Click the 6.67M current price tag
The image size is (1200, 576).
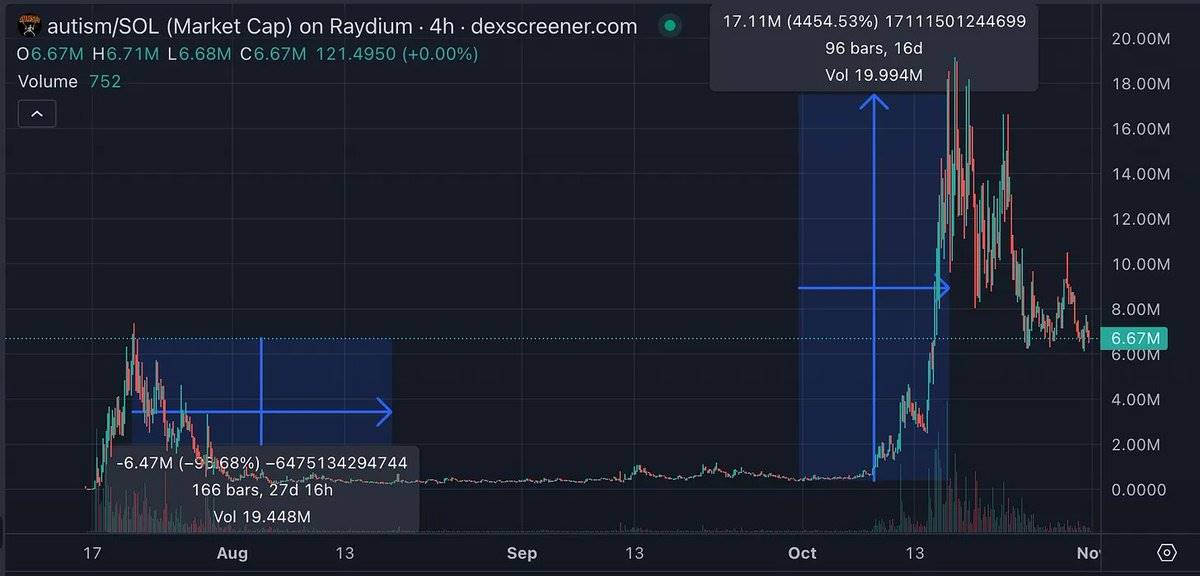pyautogui.click(x=1130, y=340)
